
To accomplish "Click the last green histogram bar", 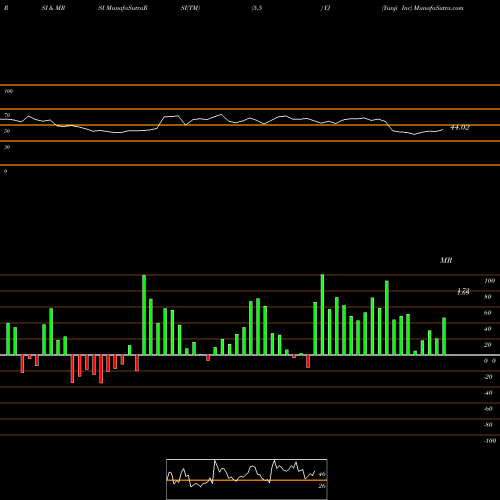I will click(x=444, y=336).
